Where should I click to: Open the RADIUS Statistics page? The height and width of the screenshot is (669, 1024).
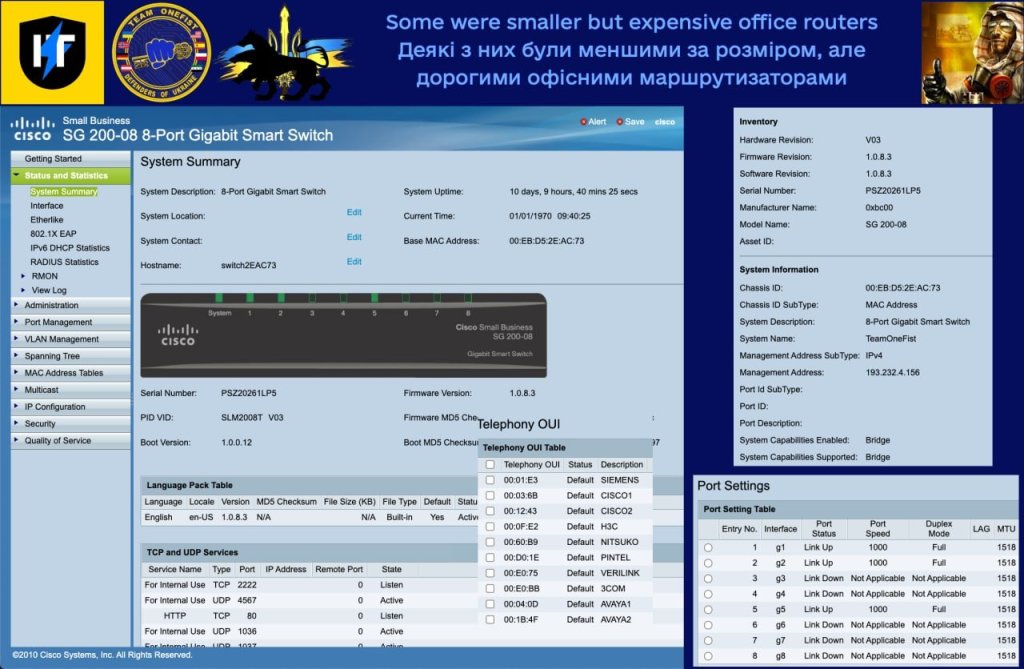[x=64, y=262]
